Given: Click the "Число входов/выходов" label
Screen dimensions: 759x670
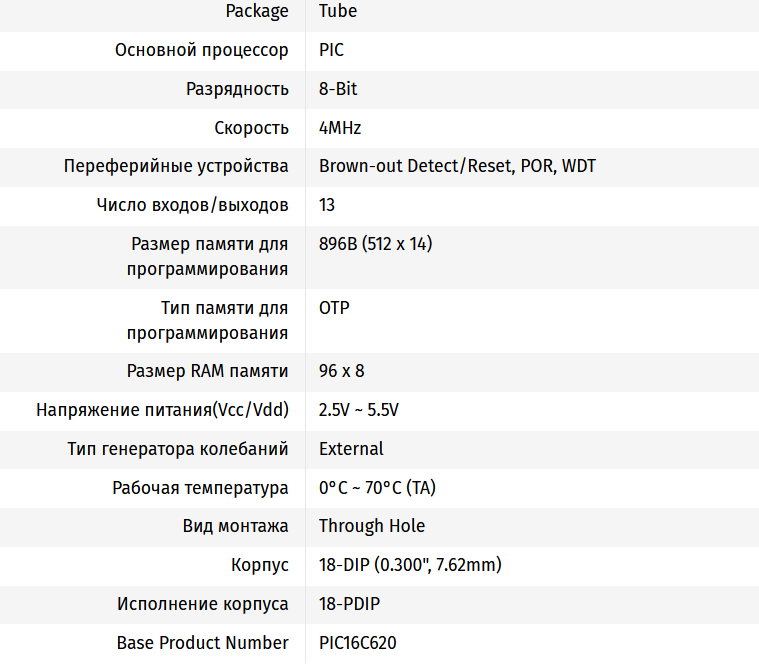Looking at the screenshot, I should [192, 205].
